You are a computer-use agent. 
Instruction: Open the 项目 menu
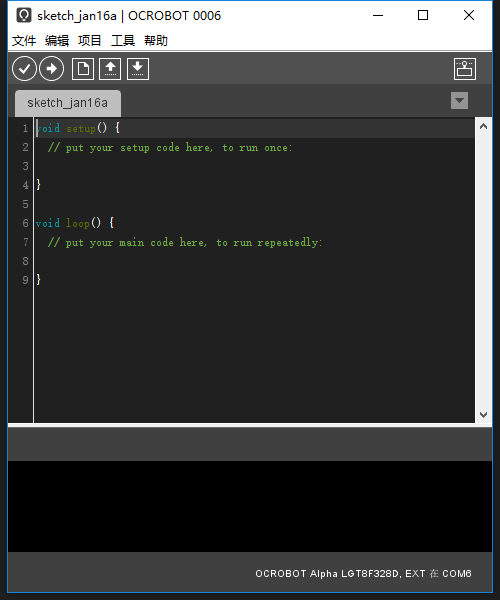(x=90, y=41)
